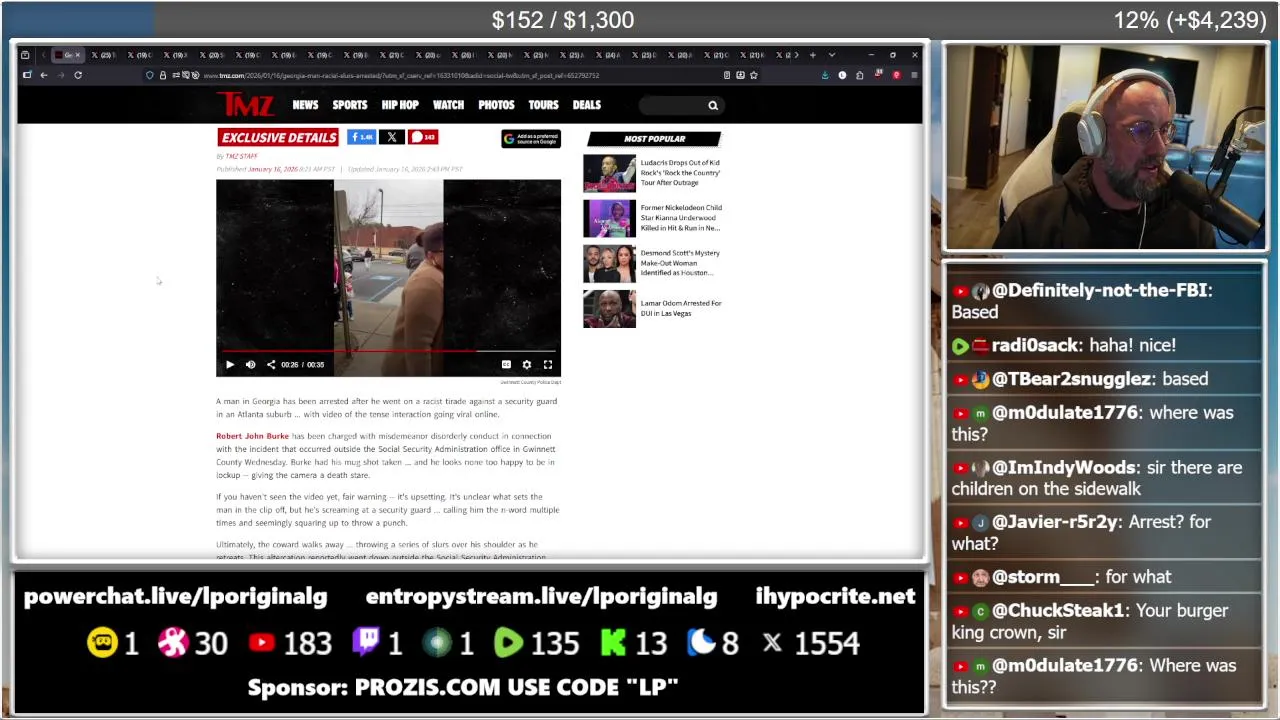This screenshot has width=1280, height=720.
Task: Click the powerchat.live/lporiginalg text
Action: [175, 597]
